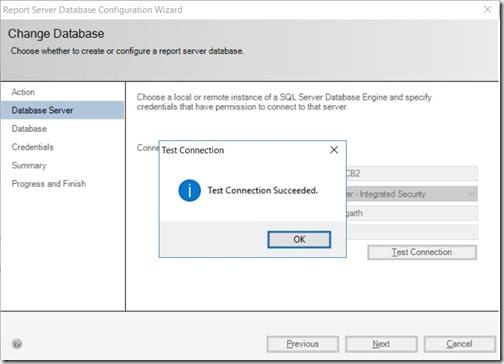Click the server name field ending in CB2

412,174
